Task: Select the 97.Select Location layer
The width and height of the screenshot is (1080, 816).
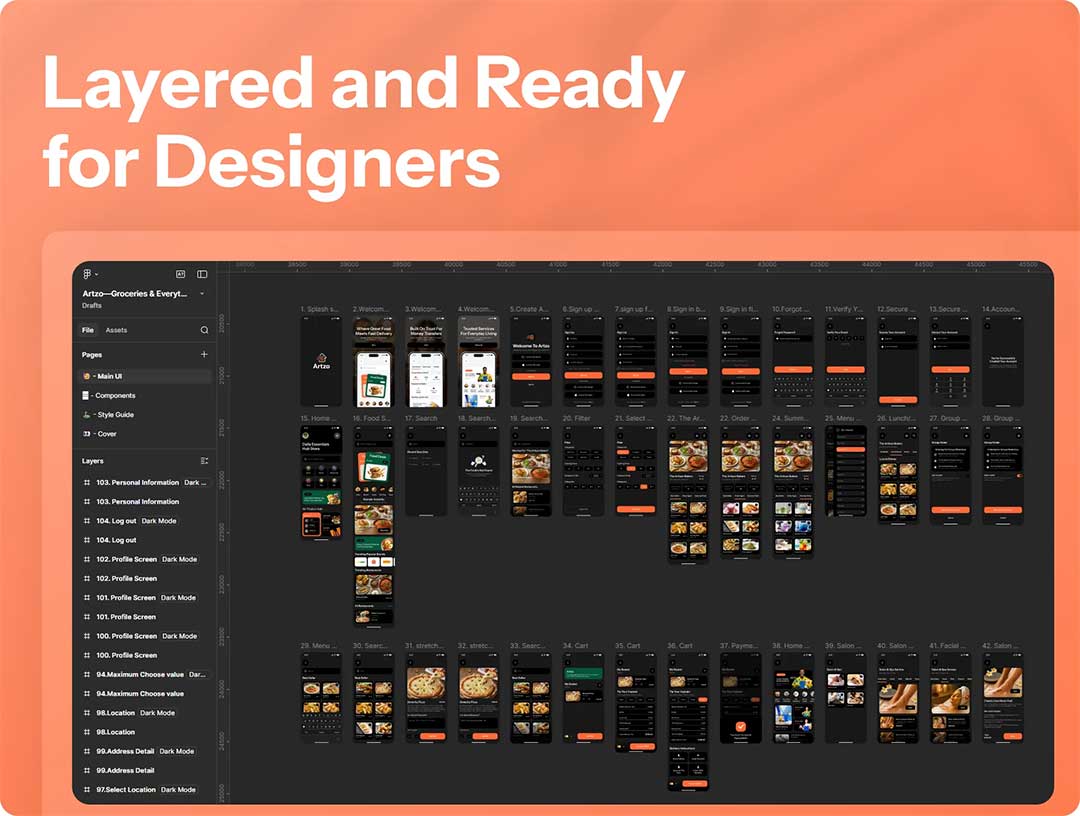Action: [x=125, y=790]
